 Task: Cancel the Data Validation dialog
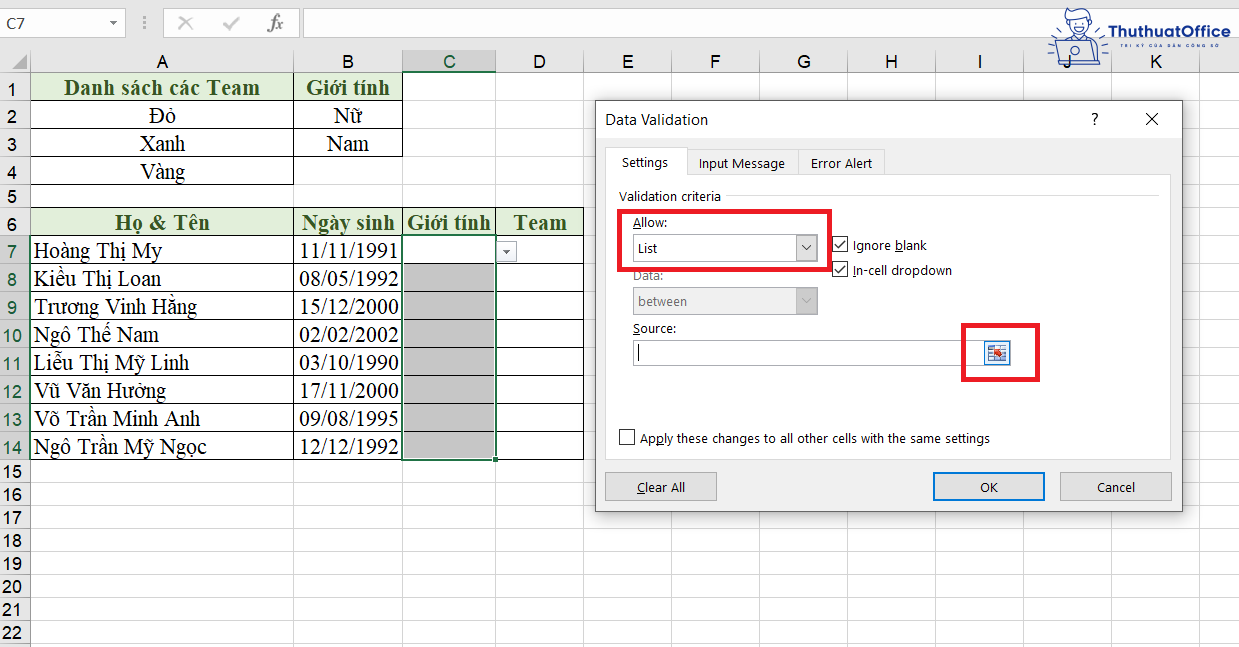[x=1115, y=486]
